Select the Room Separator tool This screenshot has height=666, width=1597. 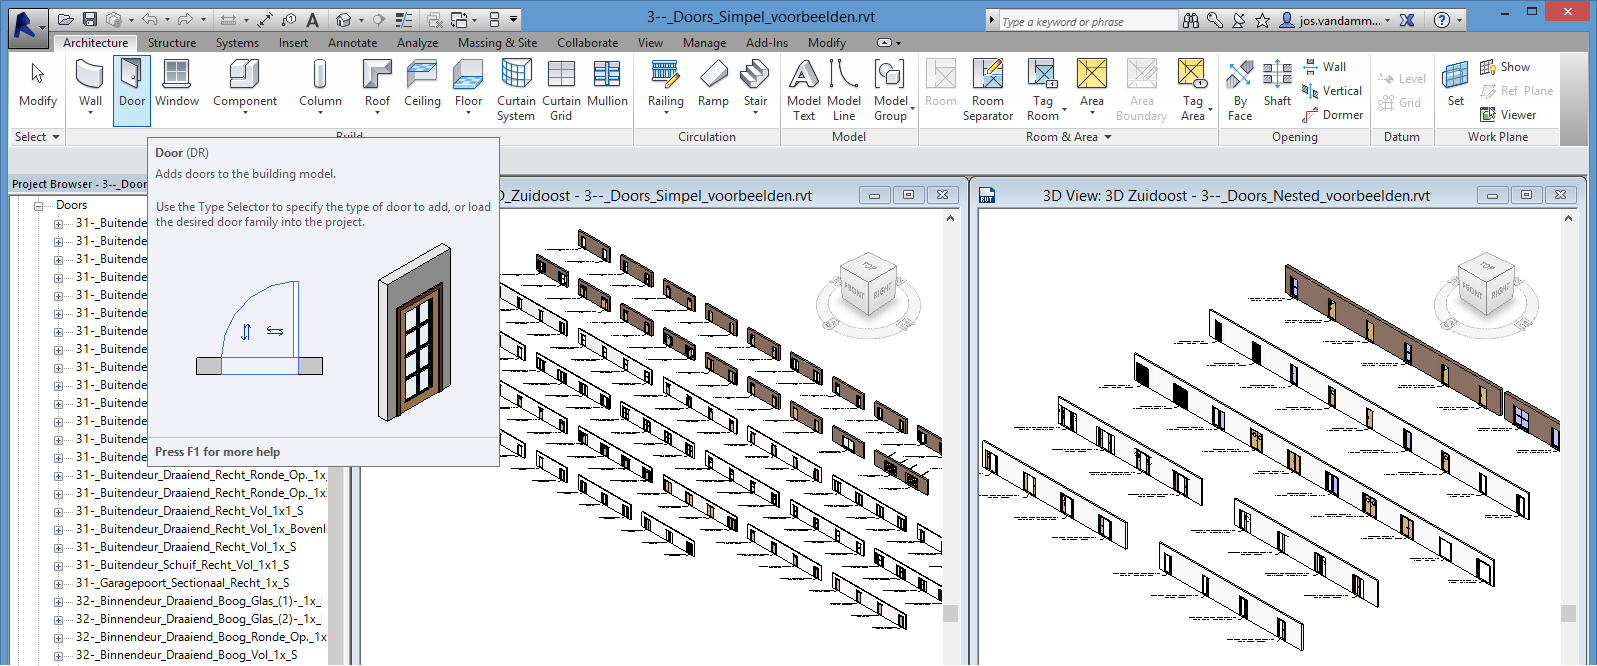click(988, 89)
